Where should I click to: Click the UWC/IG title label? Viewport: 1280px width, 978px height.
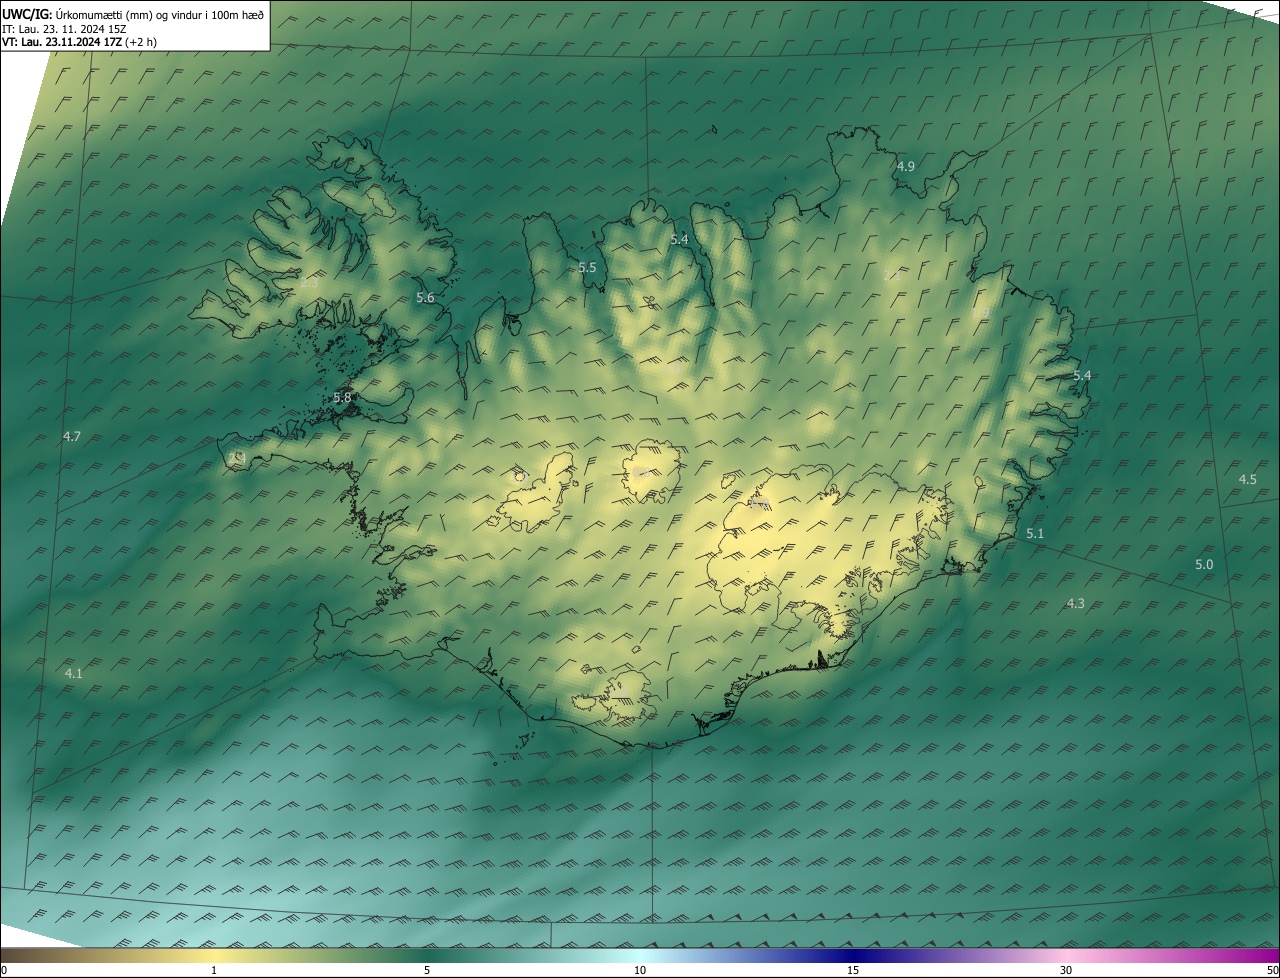click(x=27, y=15)
